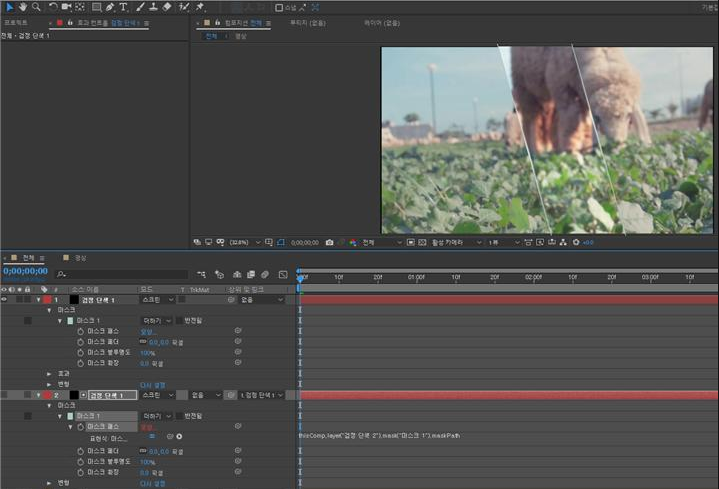Select the Pen tool

coord(110,7)
